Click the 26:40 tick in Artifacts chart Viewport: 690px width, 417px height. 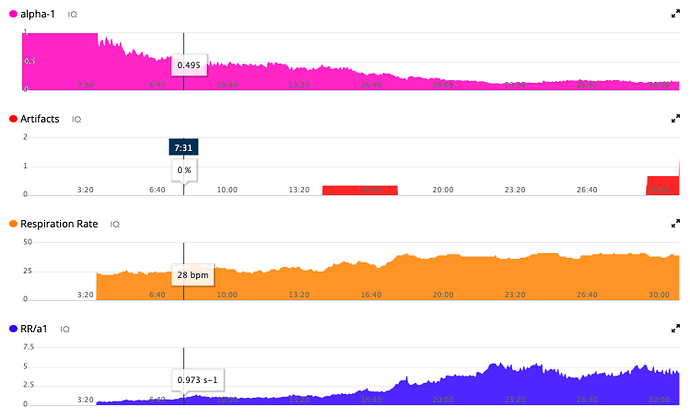click(587, 190)
